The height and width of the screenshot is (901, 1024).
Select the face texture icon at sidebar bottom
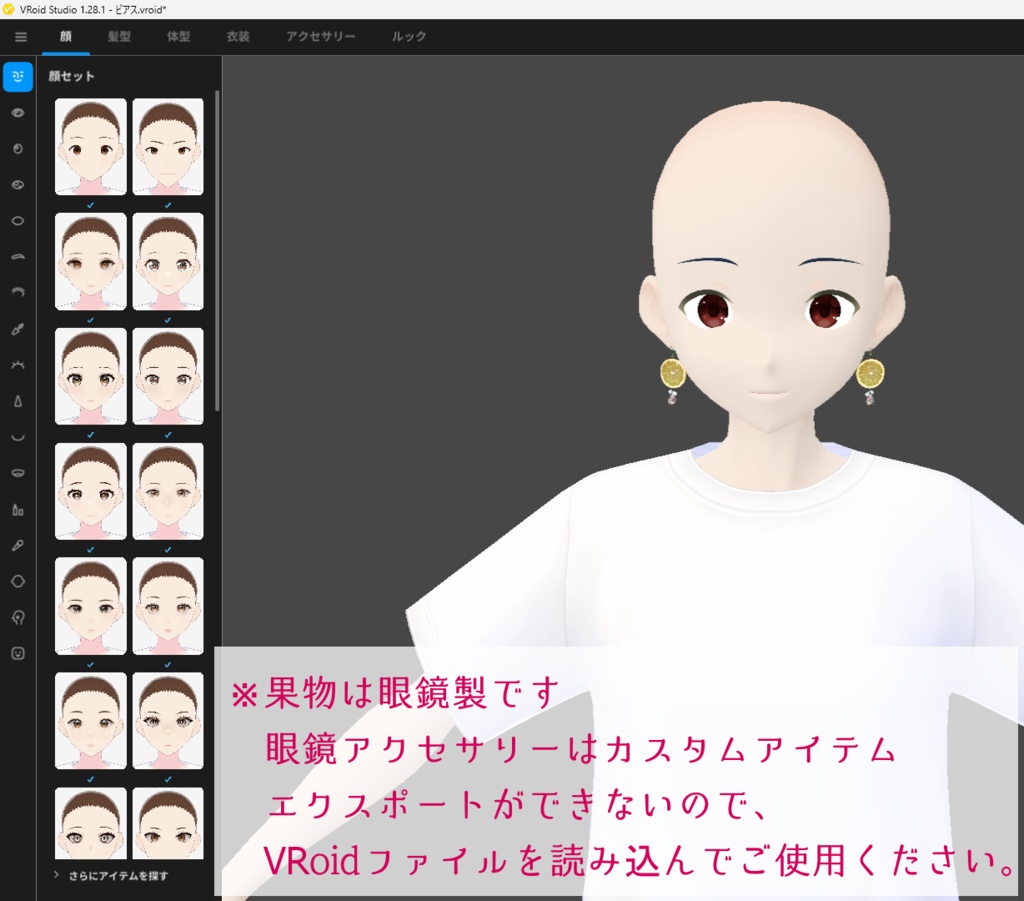point(18,650)
